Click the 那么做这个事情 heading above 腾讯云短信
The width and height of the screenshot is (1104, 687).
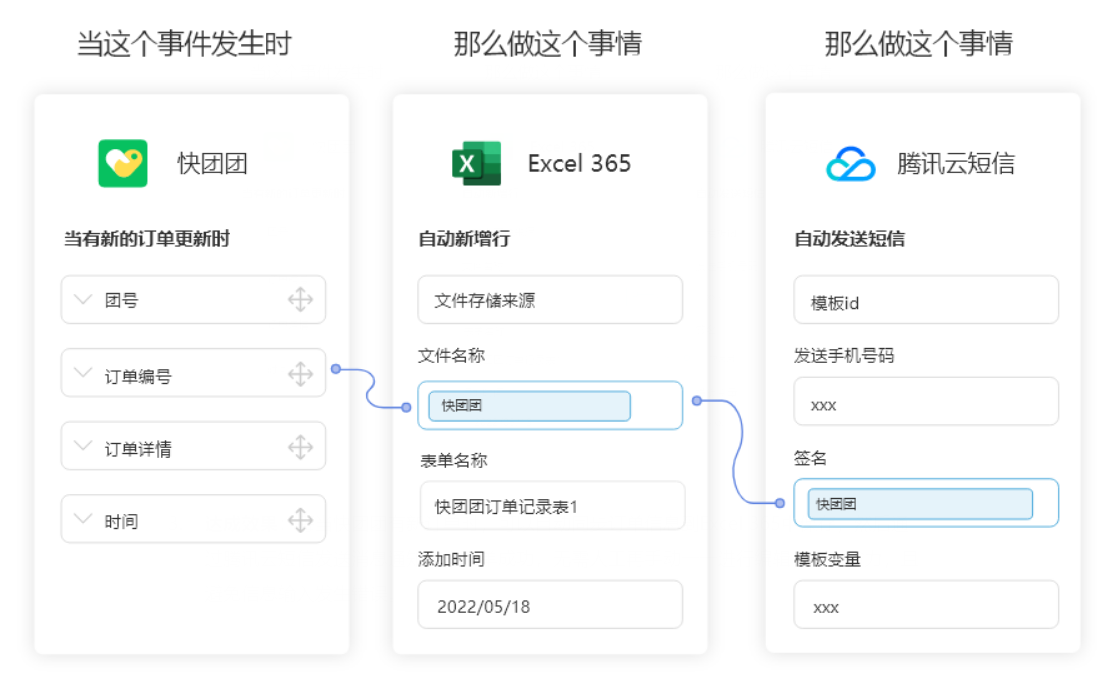pyautogui.click(x=919, y=44)
